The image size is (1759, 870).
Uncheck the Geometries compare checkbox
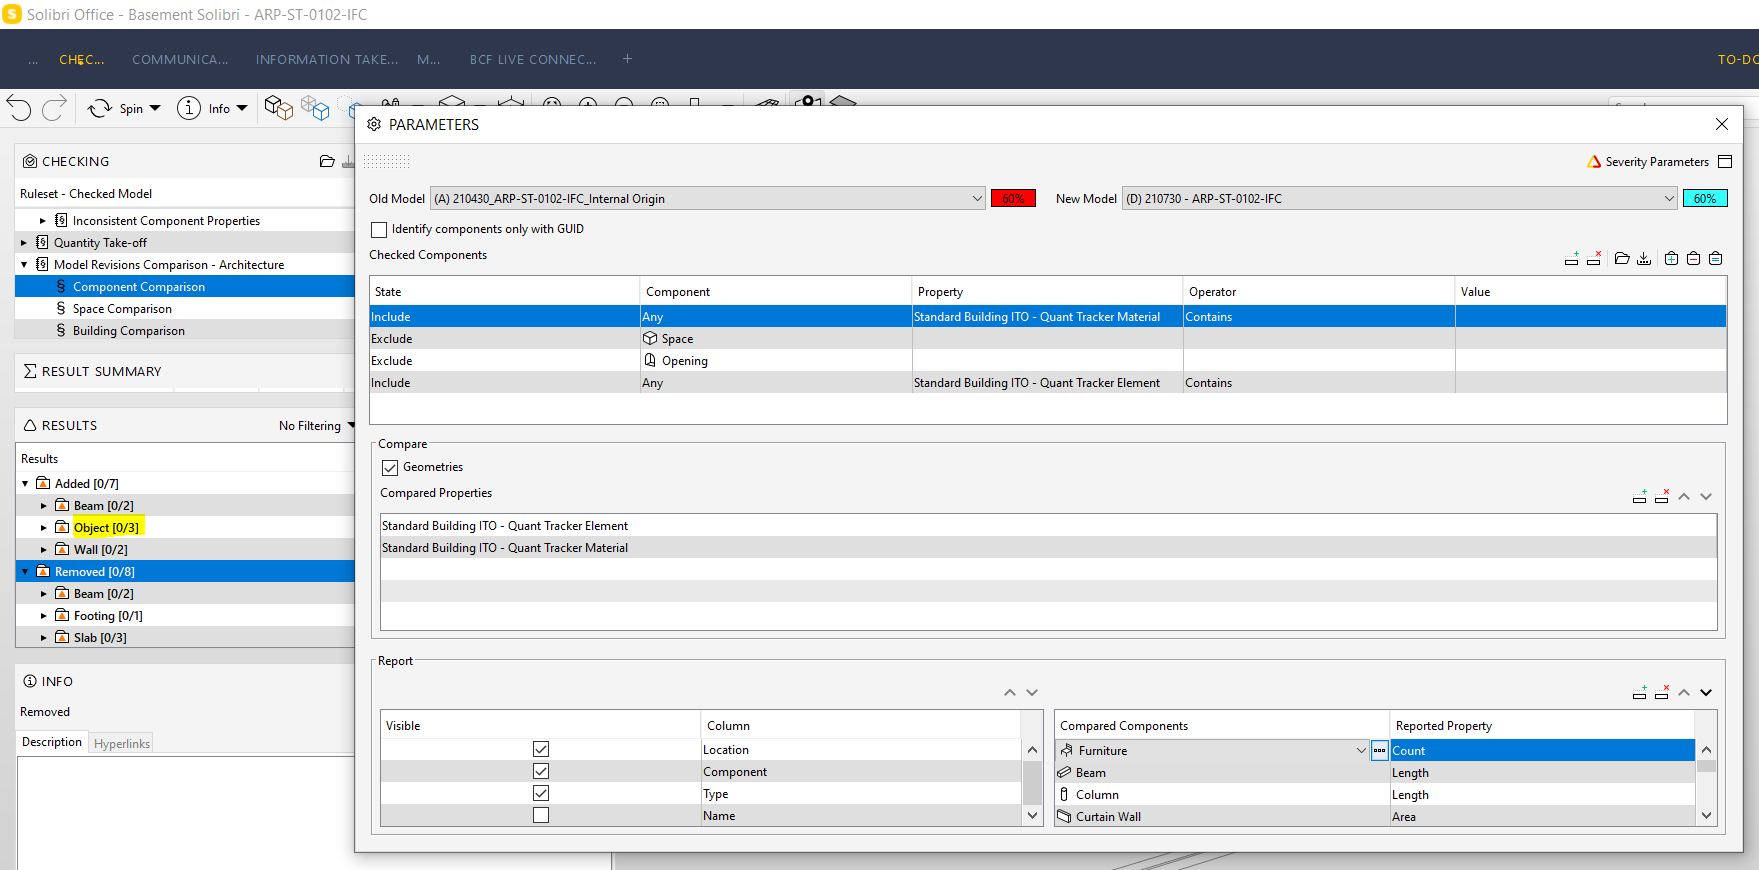[x=390, y=467]
